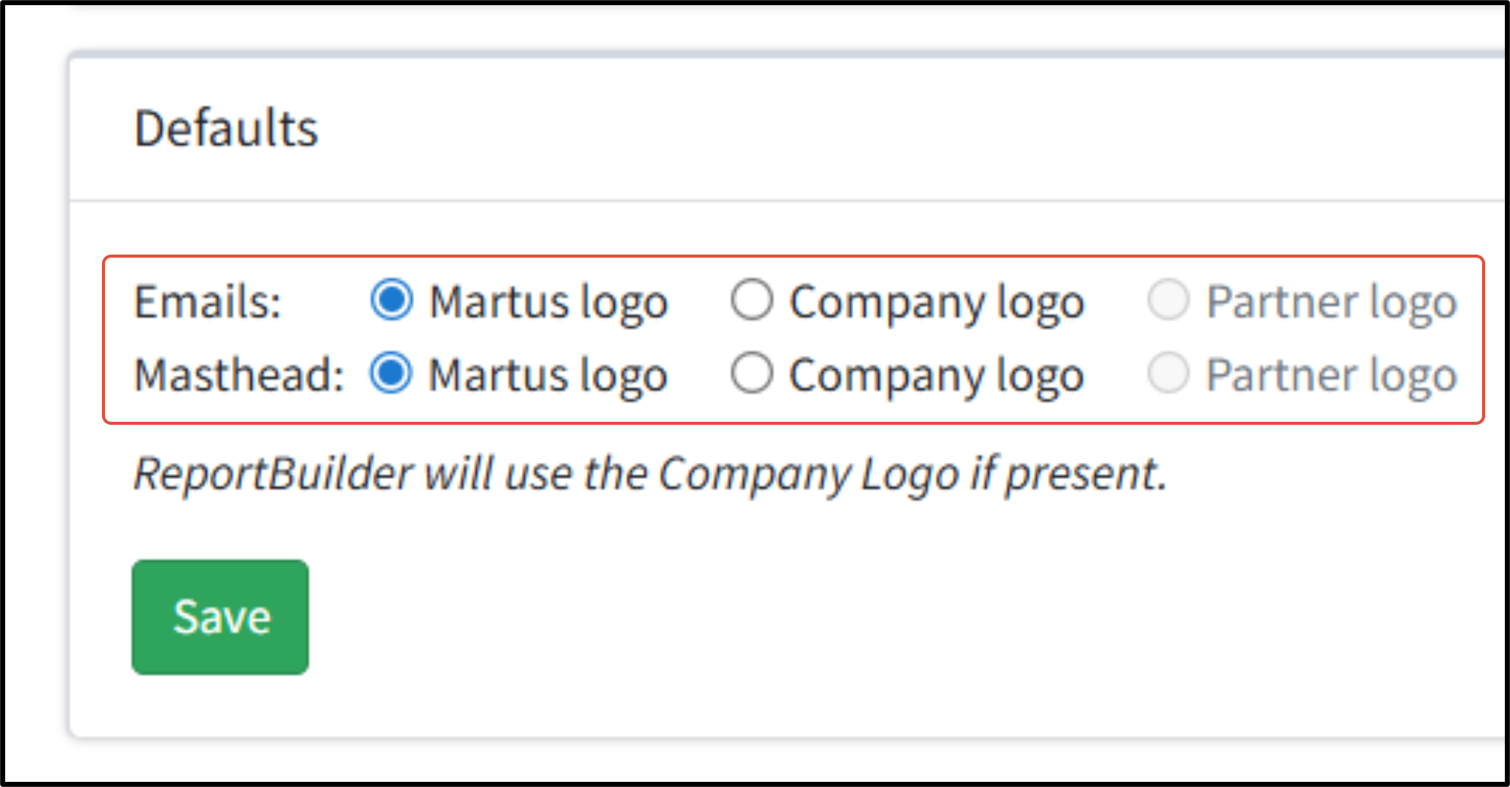Click the Defaults panel heading

pos(226,129)
